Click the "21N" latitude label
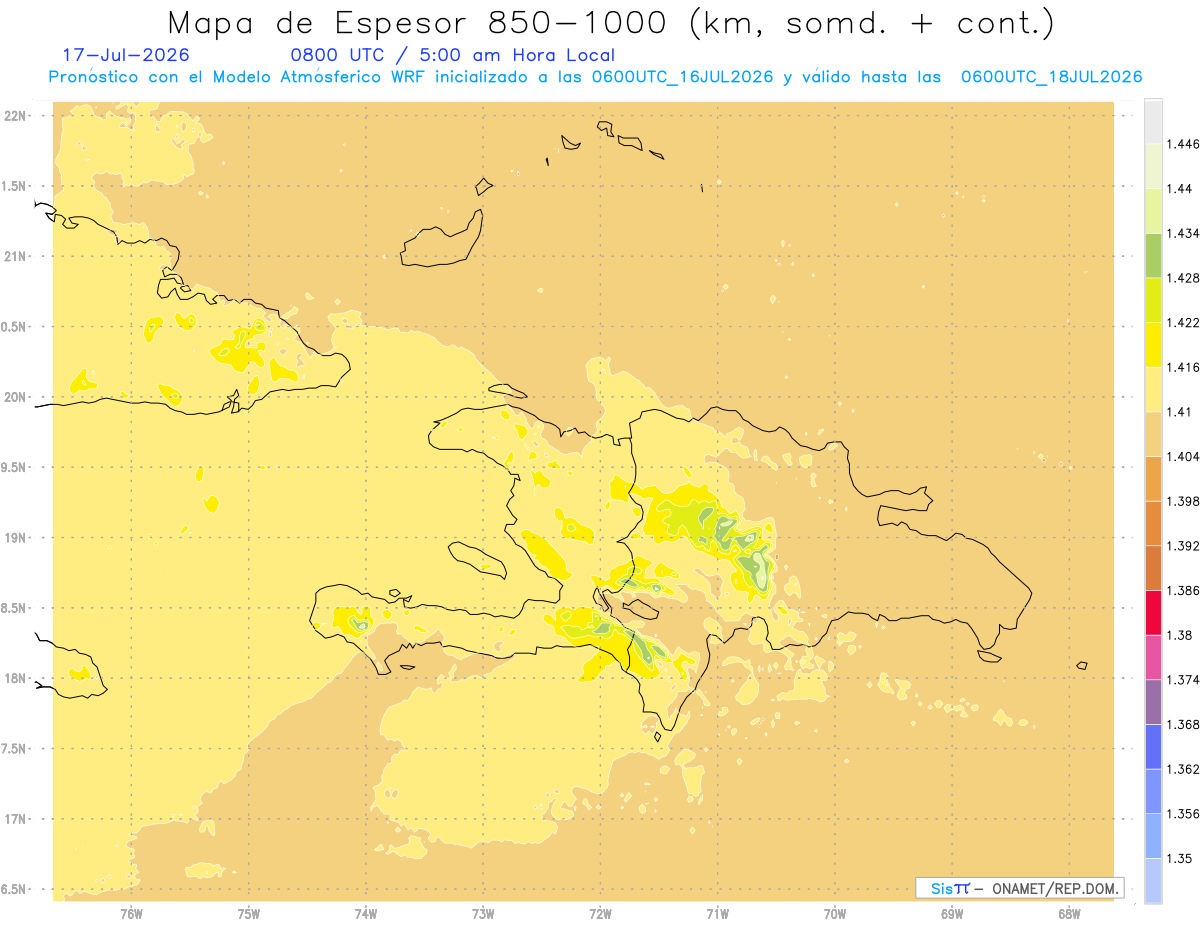This screenshot has height=927, width=1200. [15, 257]
